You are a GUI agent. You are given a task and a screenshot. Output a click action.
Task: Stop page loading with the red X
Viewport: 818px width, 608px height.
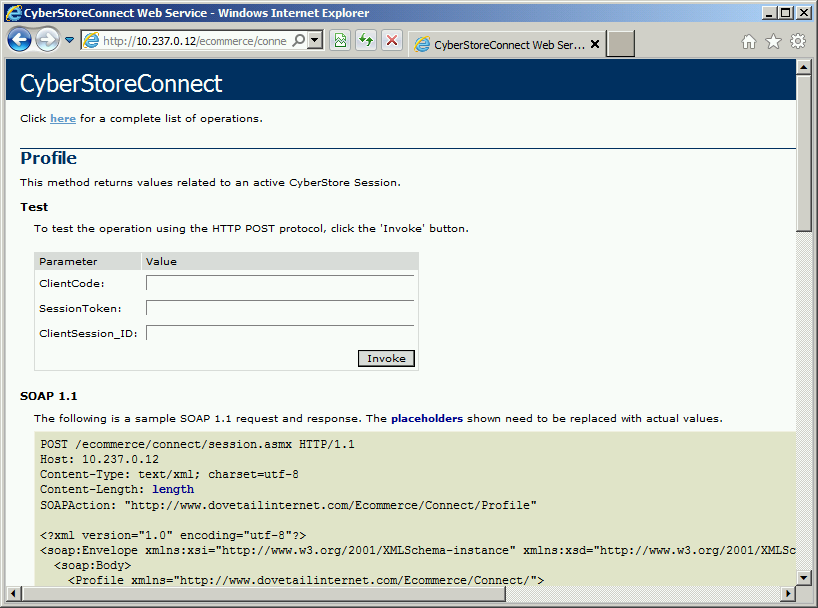point(392,41)
